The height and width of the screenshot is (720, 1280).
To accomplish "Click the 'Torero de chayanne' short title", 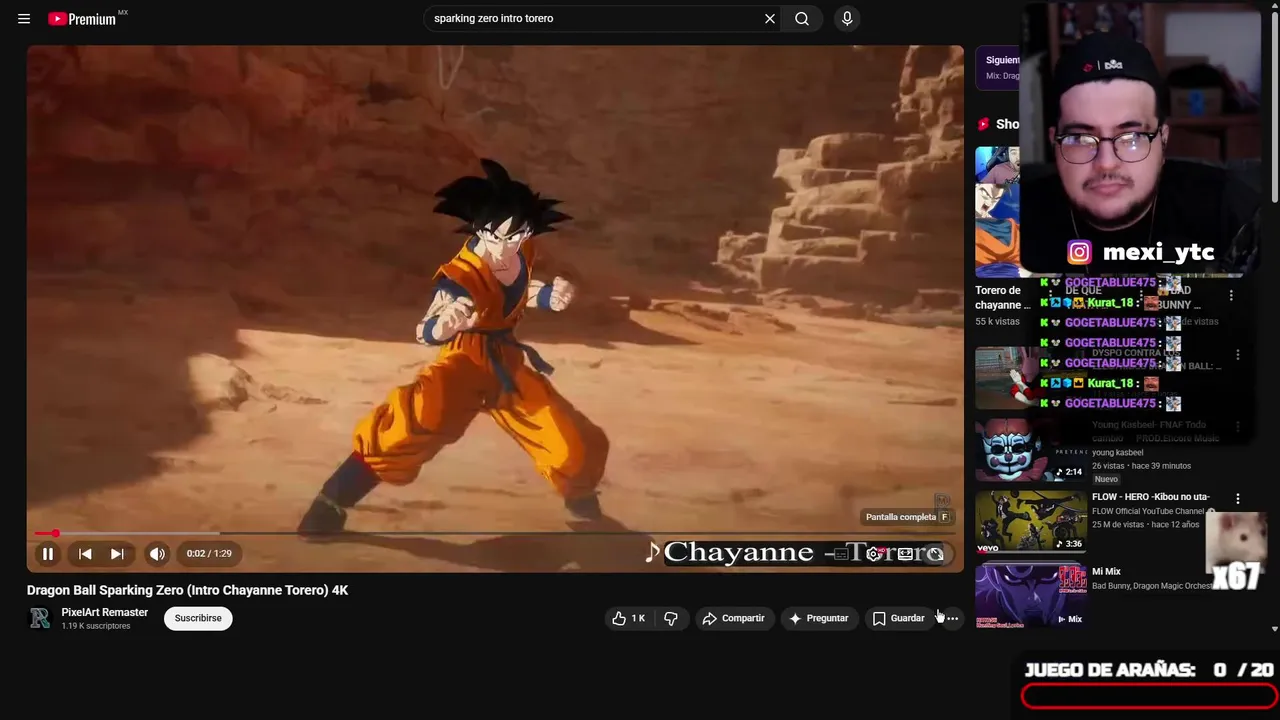I will click(1001, 298).
